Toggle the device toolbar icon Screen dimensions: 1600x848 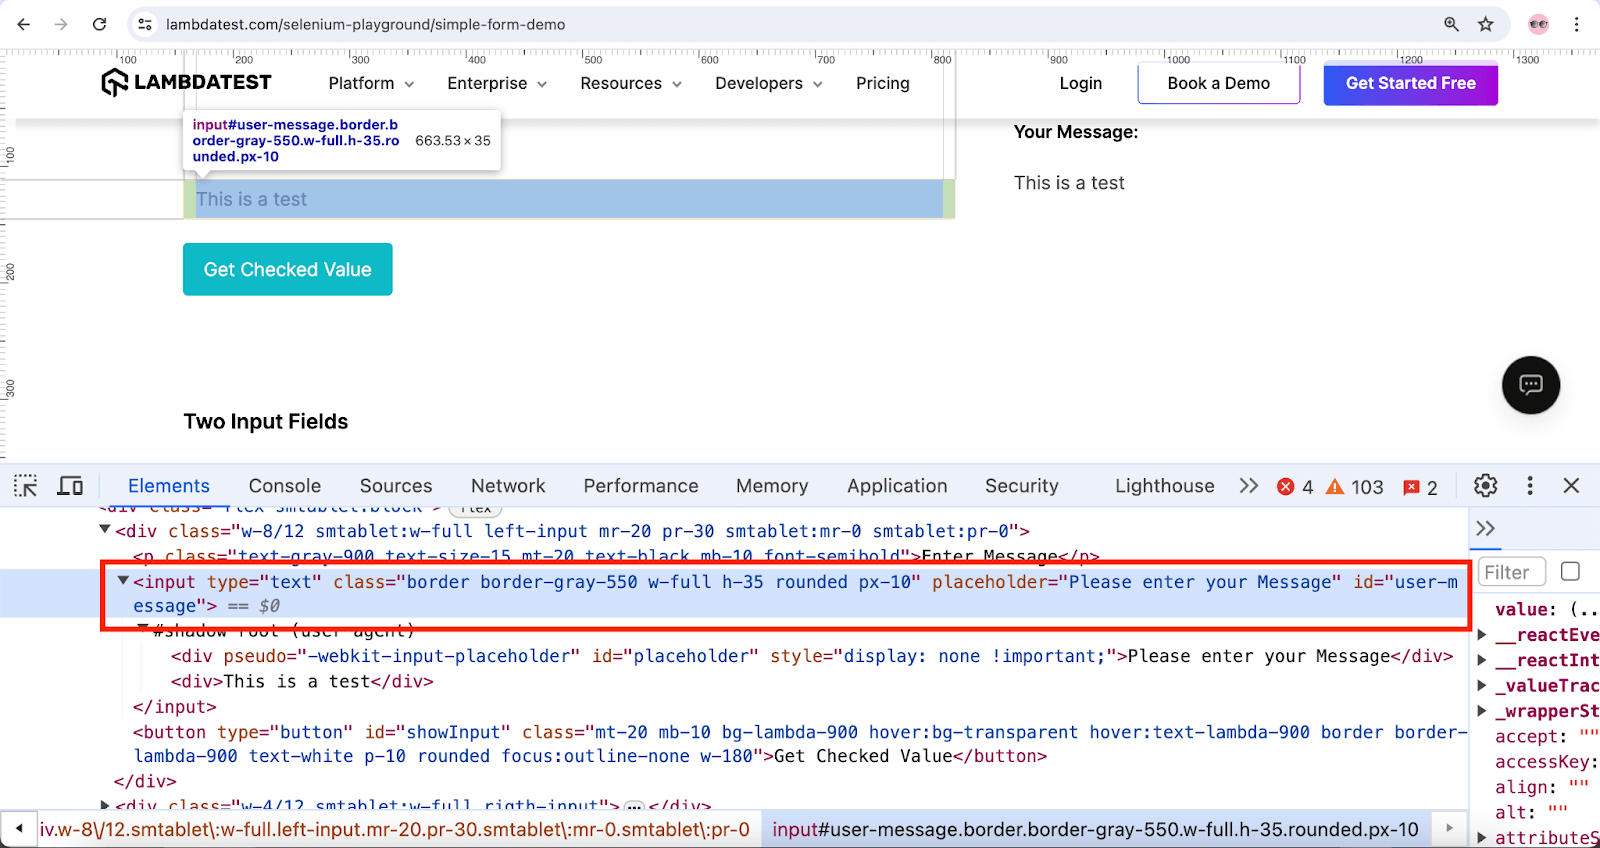(70, 486)
